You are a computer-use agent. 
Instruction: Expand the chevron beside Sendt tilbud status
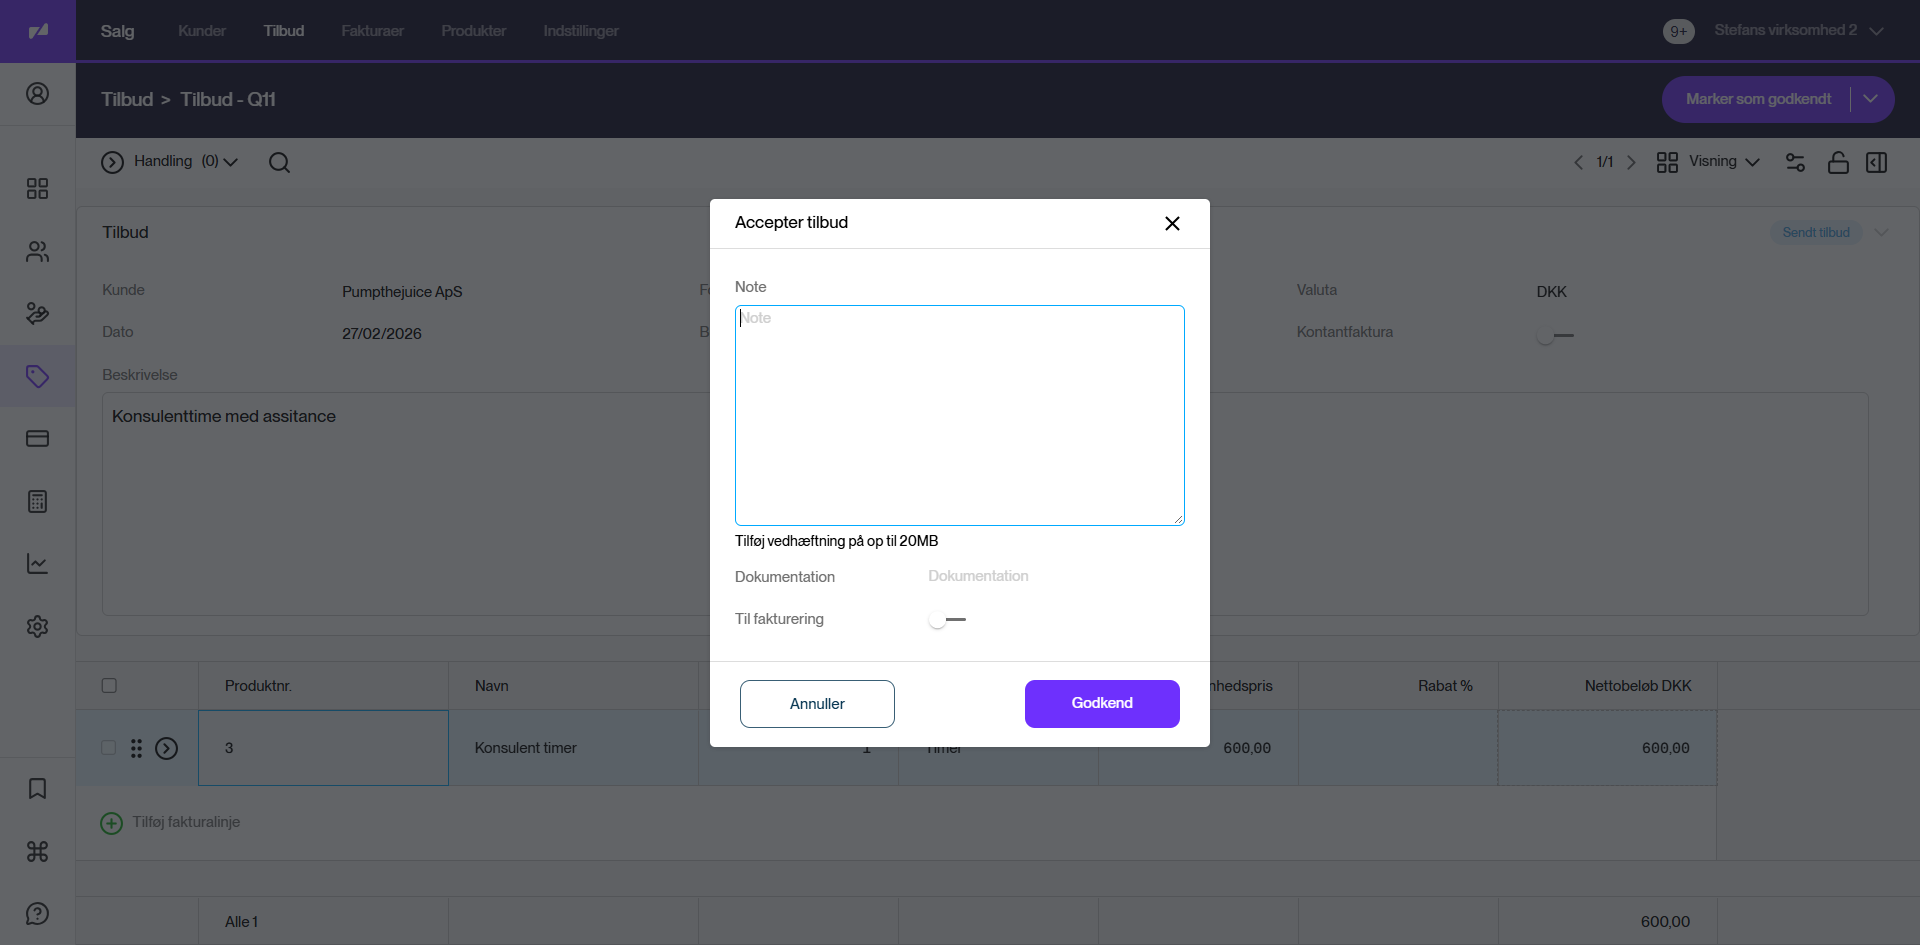tap(1881, 233)
